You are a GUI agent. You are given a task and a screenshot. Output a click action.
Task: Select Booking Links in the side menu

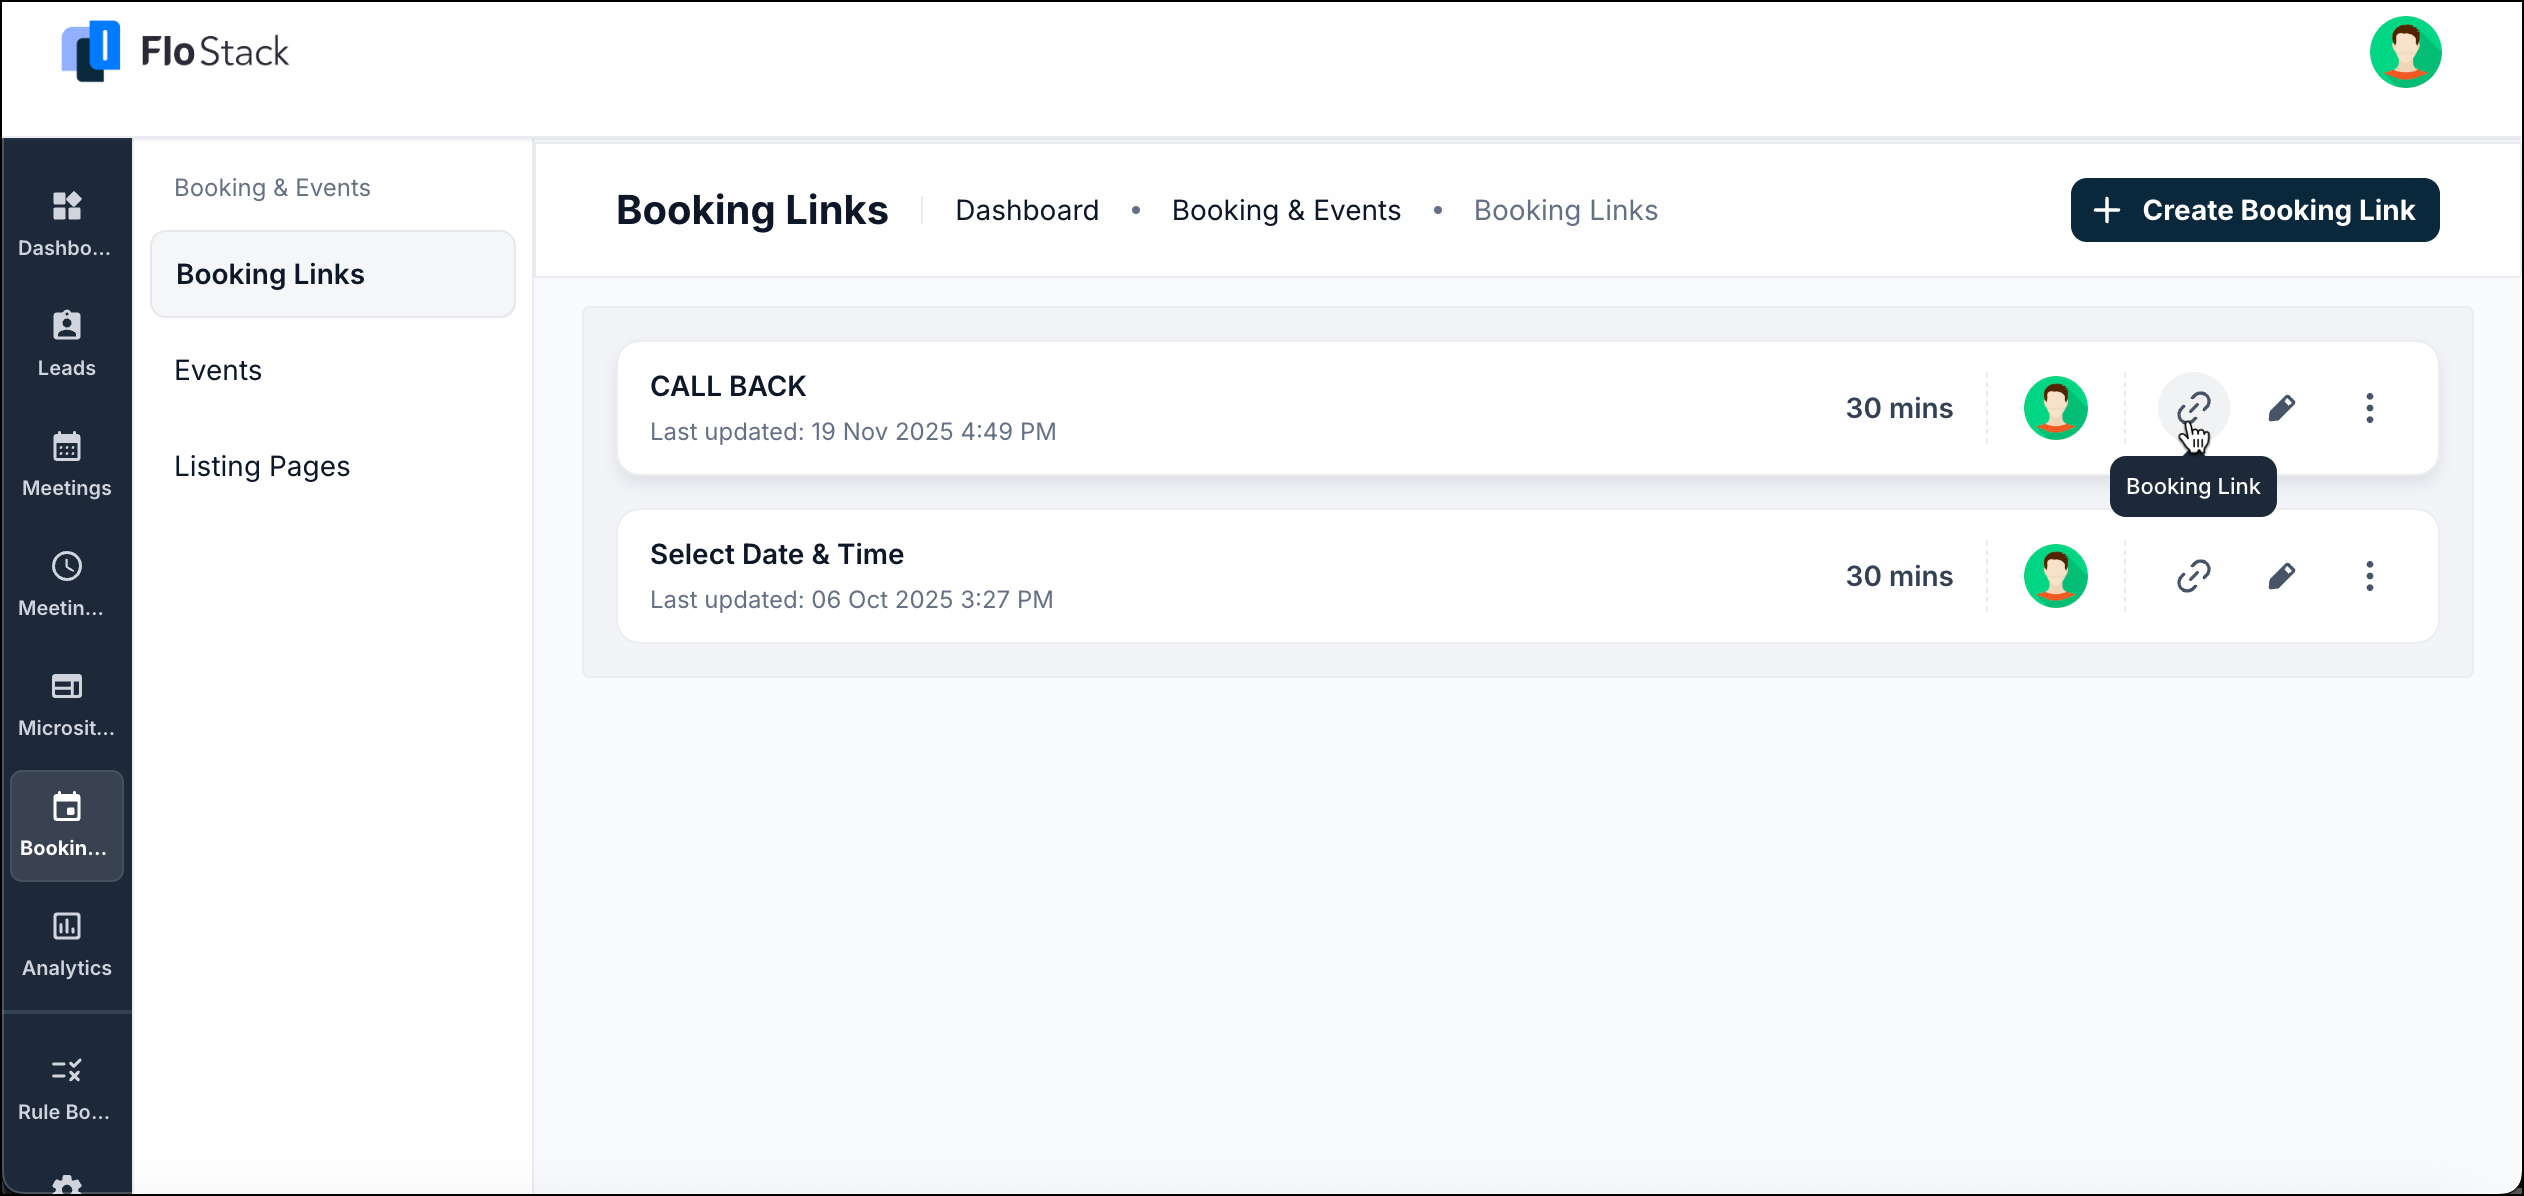(x=271, y=274)
